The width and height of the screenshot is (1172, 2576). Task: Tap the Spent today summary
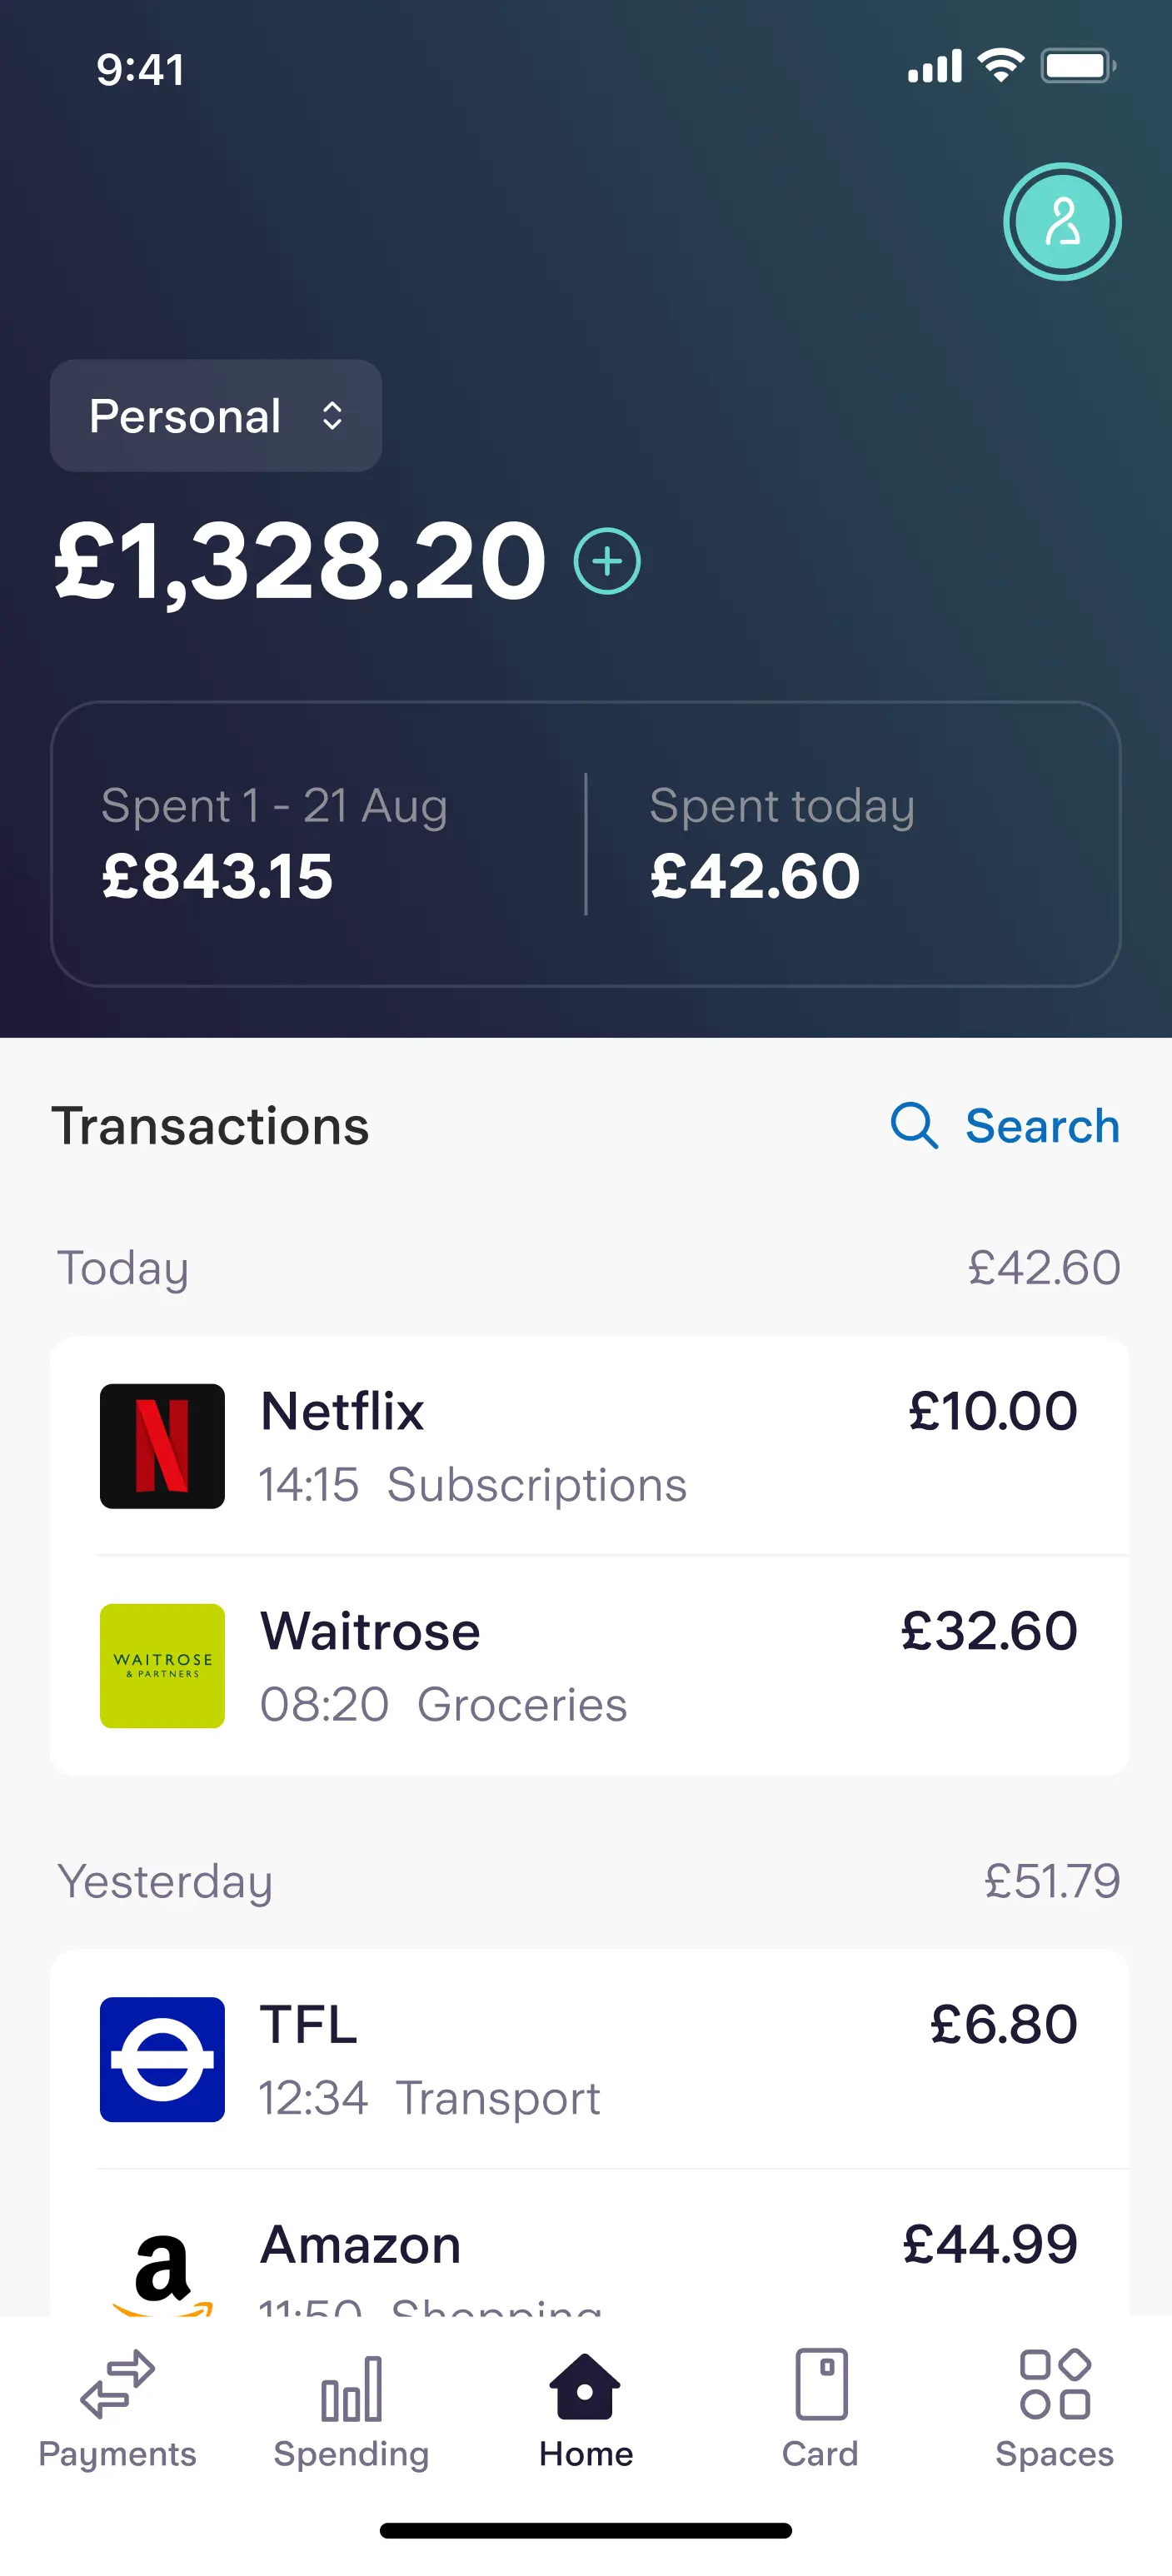tap(850, 844)
